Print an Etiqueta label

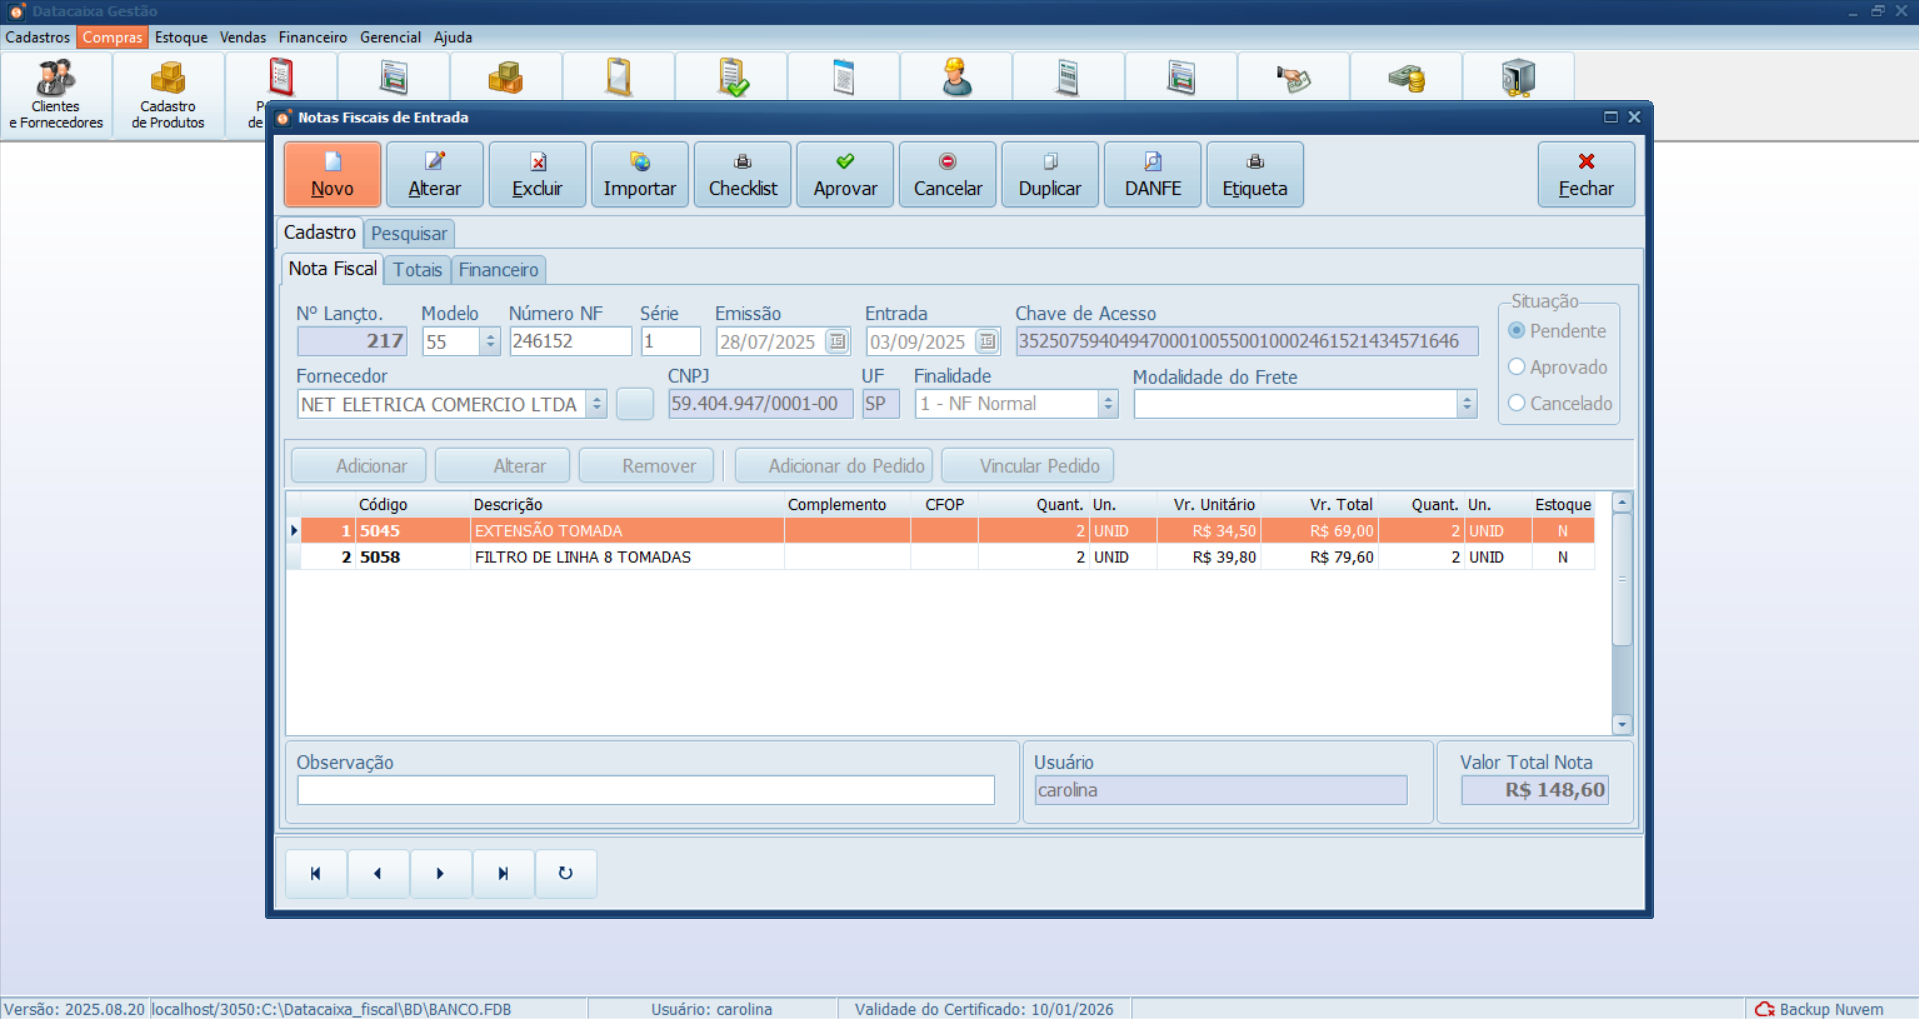tap(1254, 174)
